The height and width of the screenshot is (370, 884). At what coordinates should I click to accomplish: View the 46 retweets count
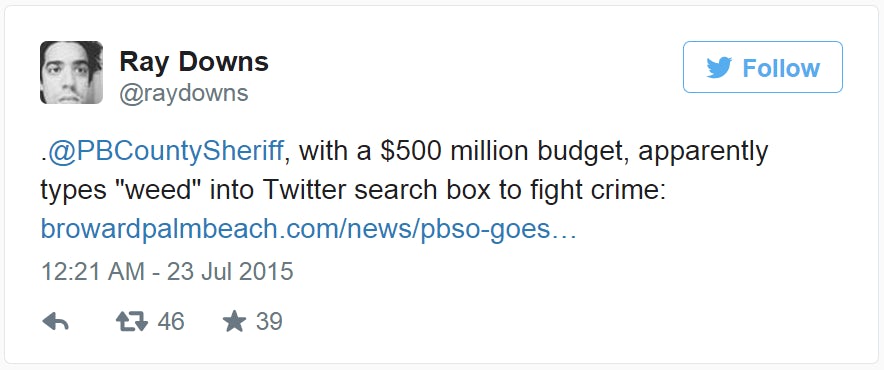pyautogui.click(x=171, y=322)
